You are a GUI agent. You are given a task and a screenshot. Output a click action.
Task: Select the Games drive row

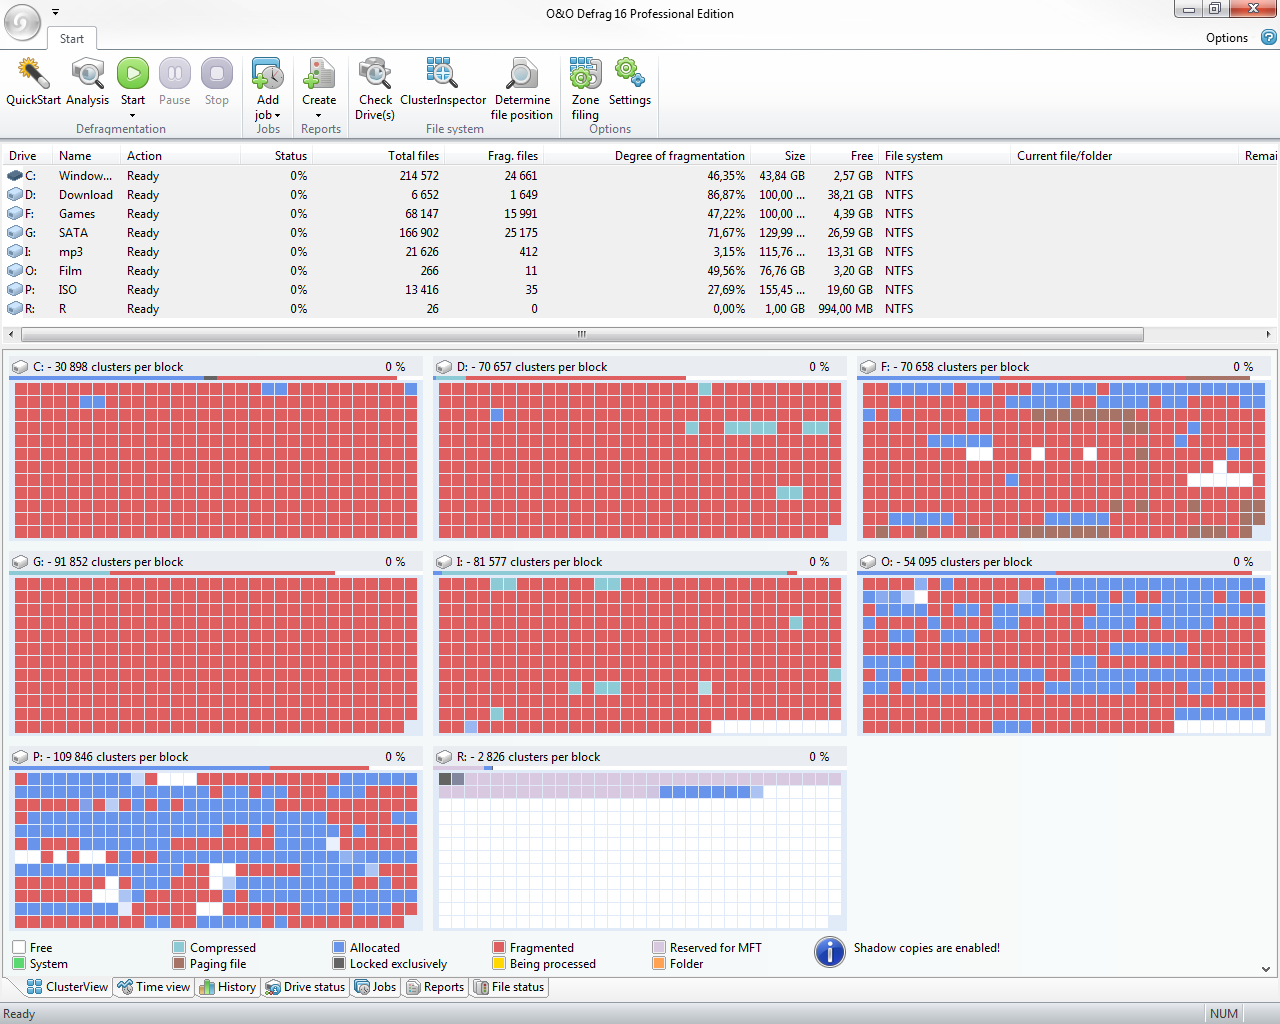coord(640,214)
